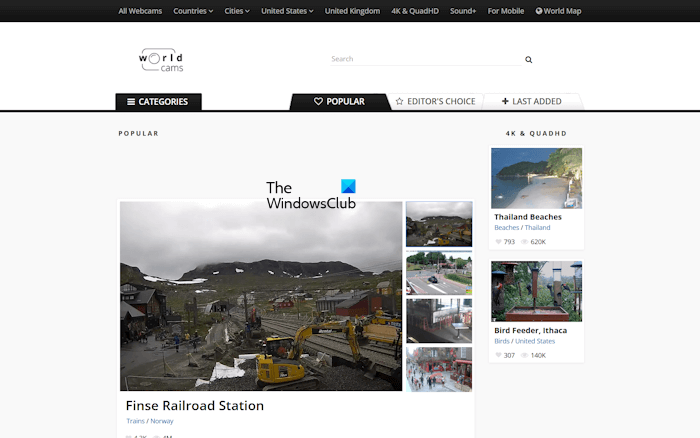Click eye views icon under Thailand Beaches

tap(525, 242)
